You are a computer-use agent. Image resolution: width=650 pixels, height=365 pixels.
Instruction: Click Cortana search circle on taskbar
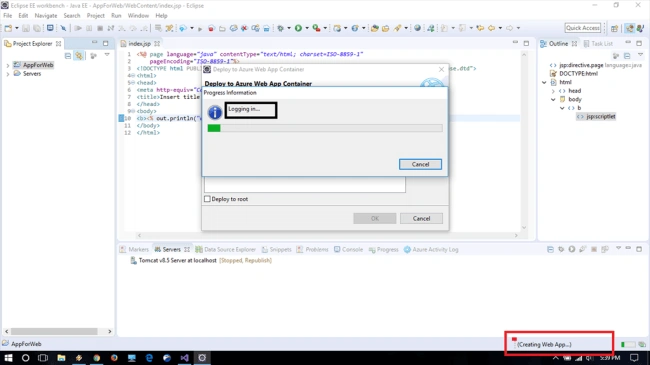[25, 358]
